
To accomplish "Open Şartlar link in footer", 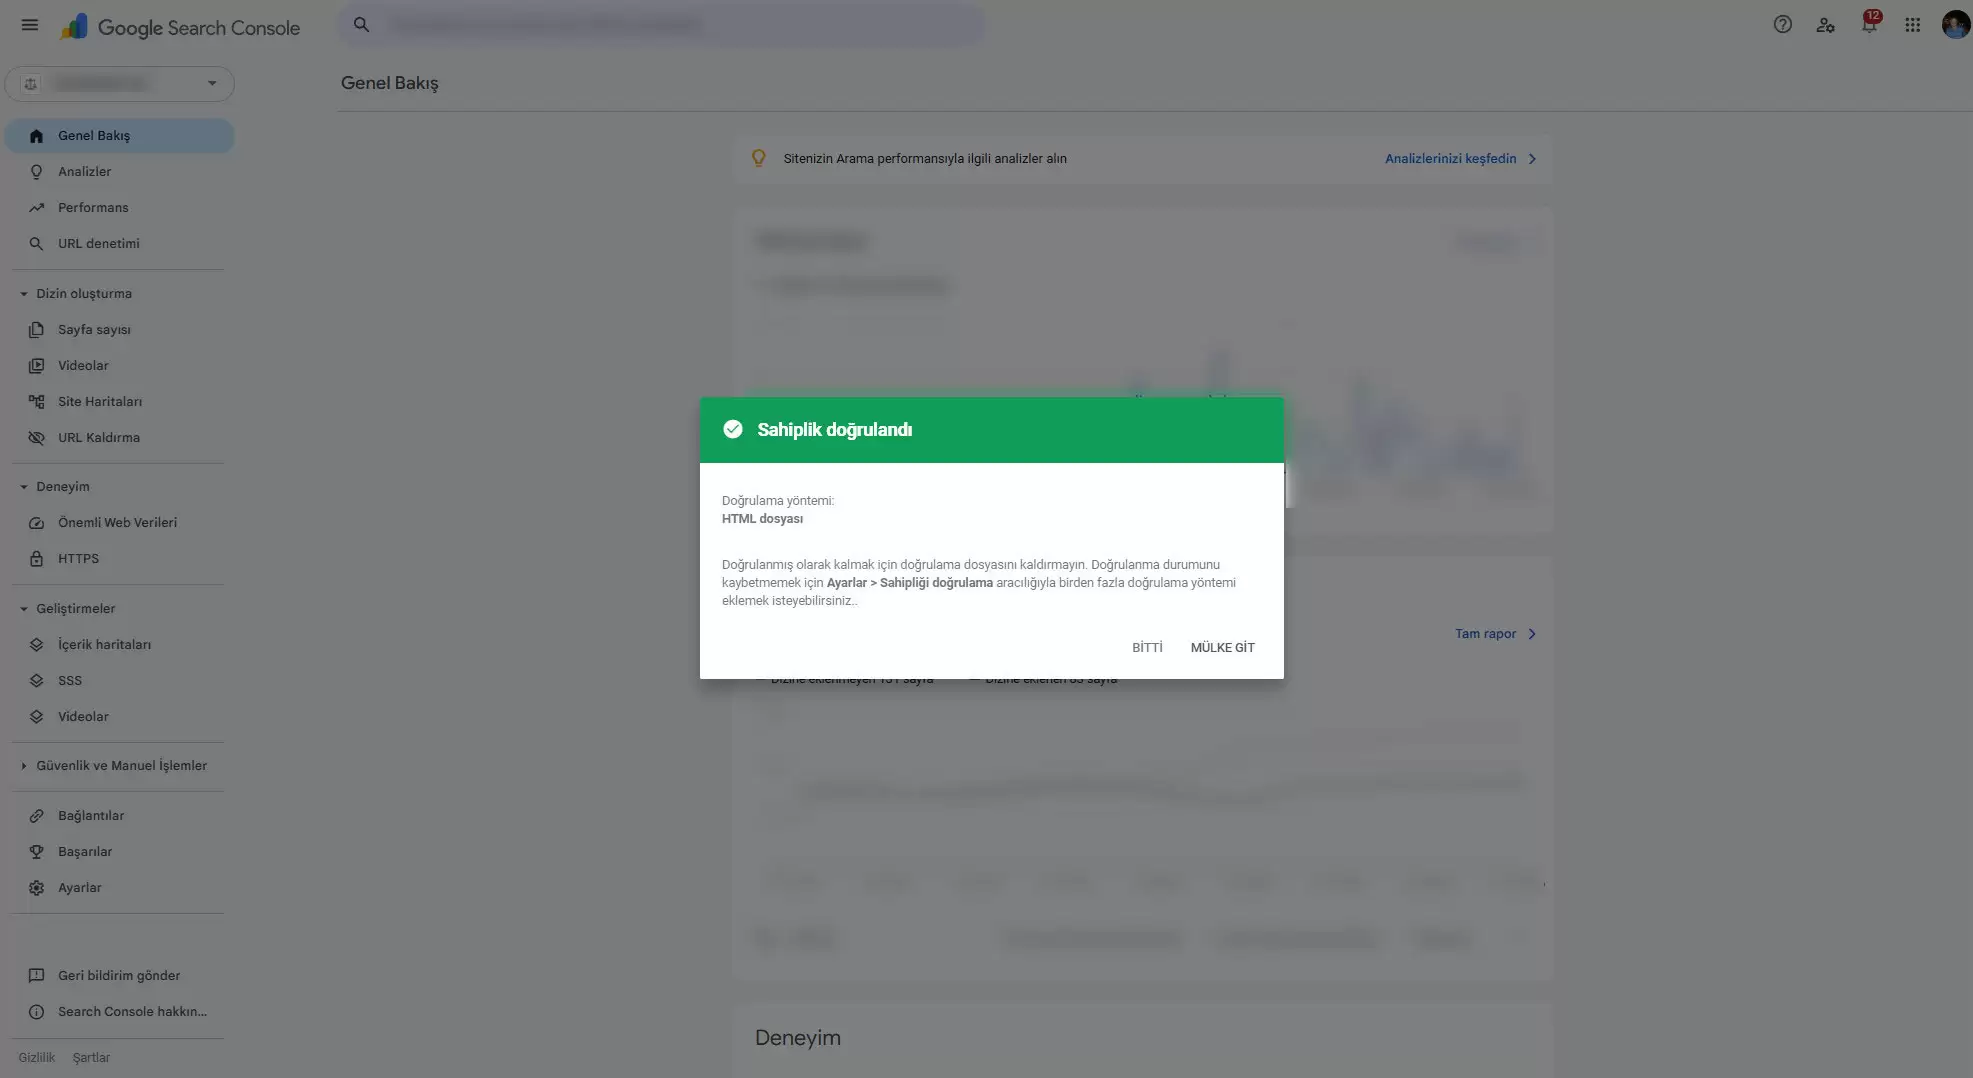I will pyautogui.click(x=91, y=1058).
